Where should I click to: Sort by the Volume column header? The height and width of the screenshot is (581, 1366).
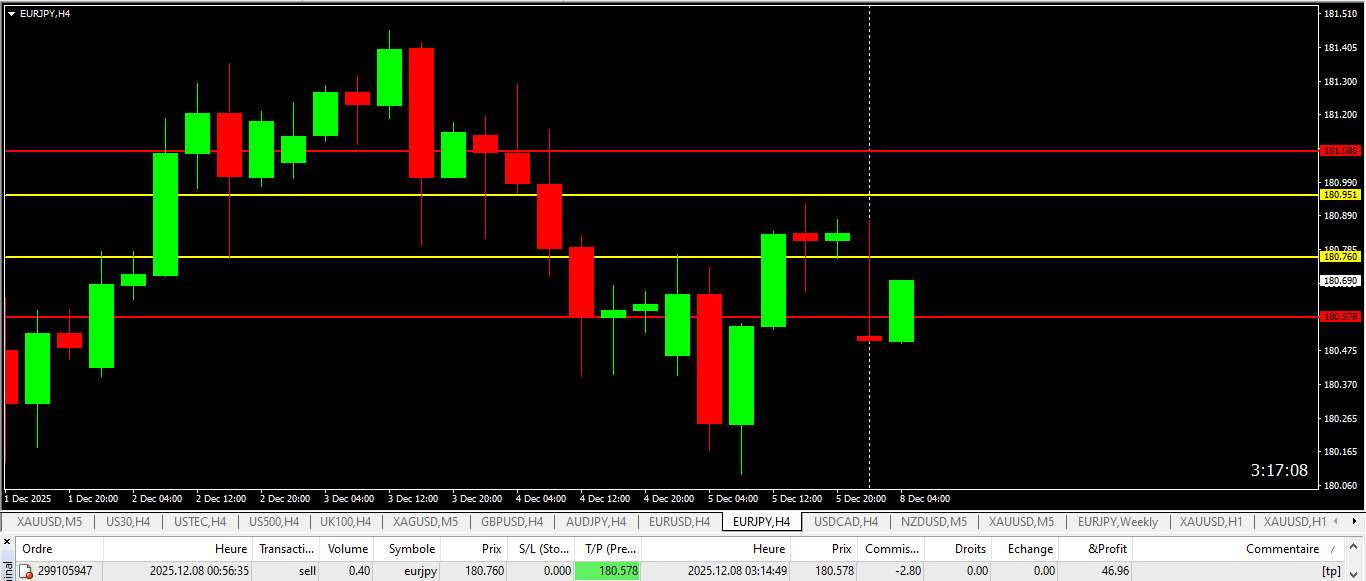(348, 549)
